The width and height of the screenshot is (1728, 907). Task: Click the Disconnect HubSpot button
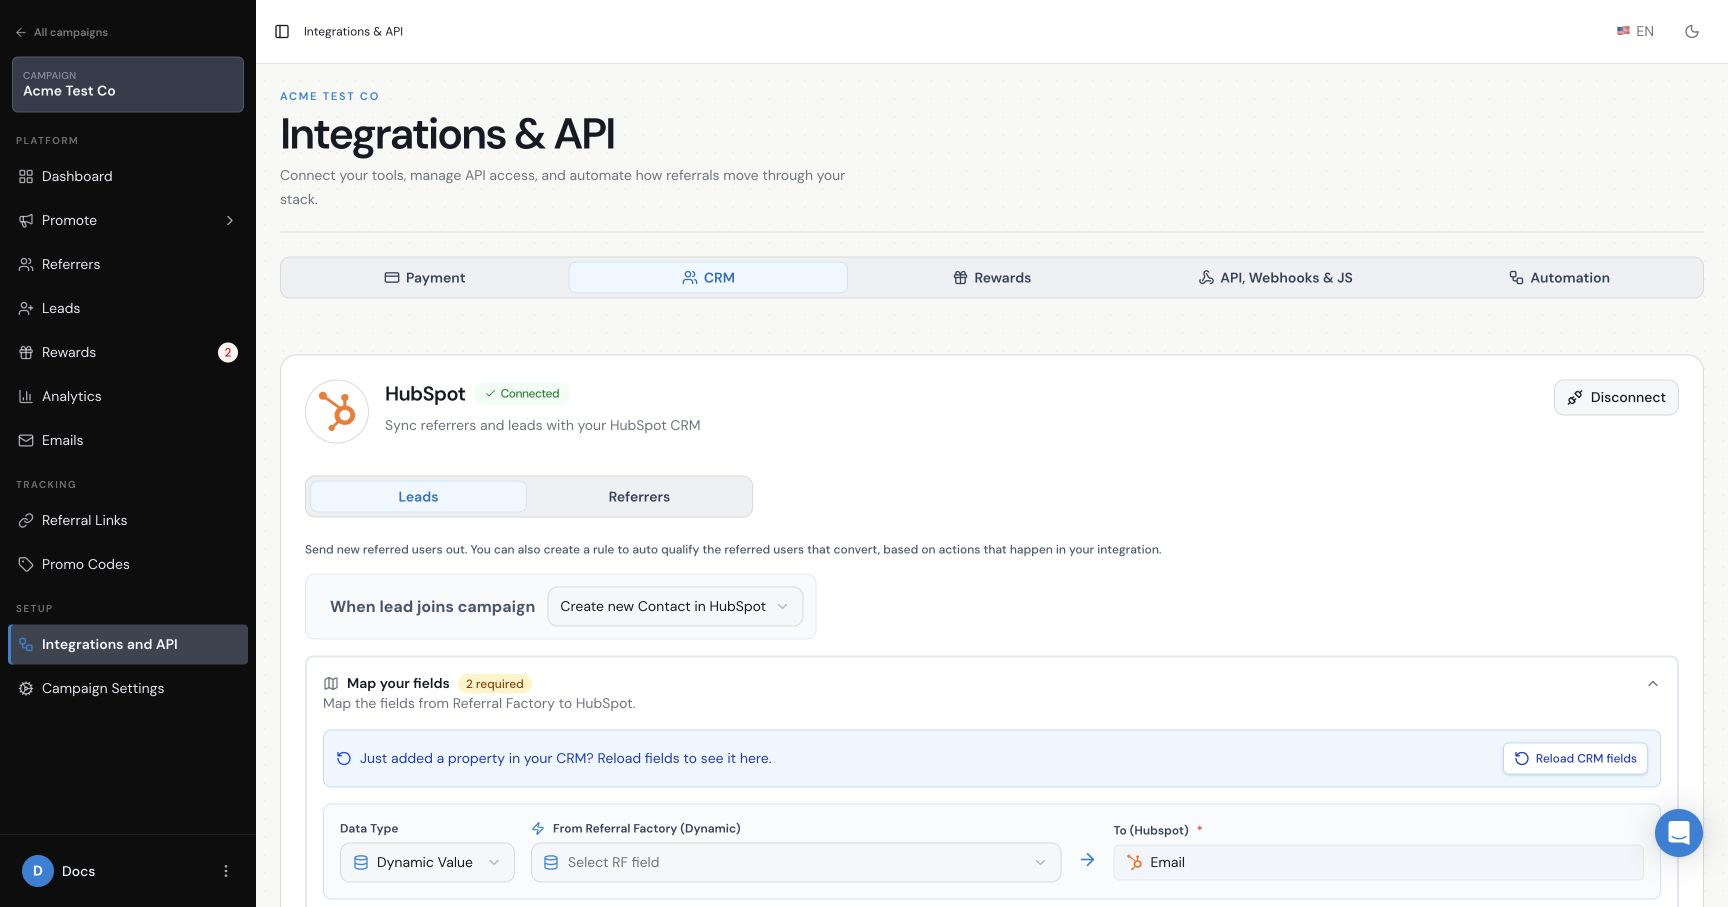tap(1616, 397)
